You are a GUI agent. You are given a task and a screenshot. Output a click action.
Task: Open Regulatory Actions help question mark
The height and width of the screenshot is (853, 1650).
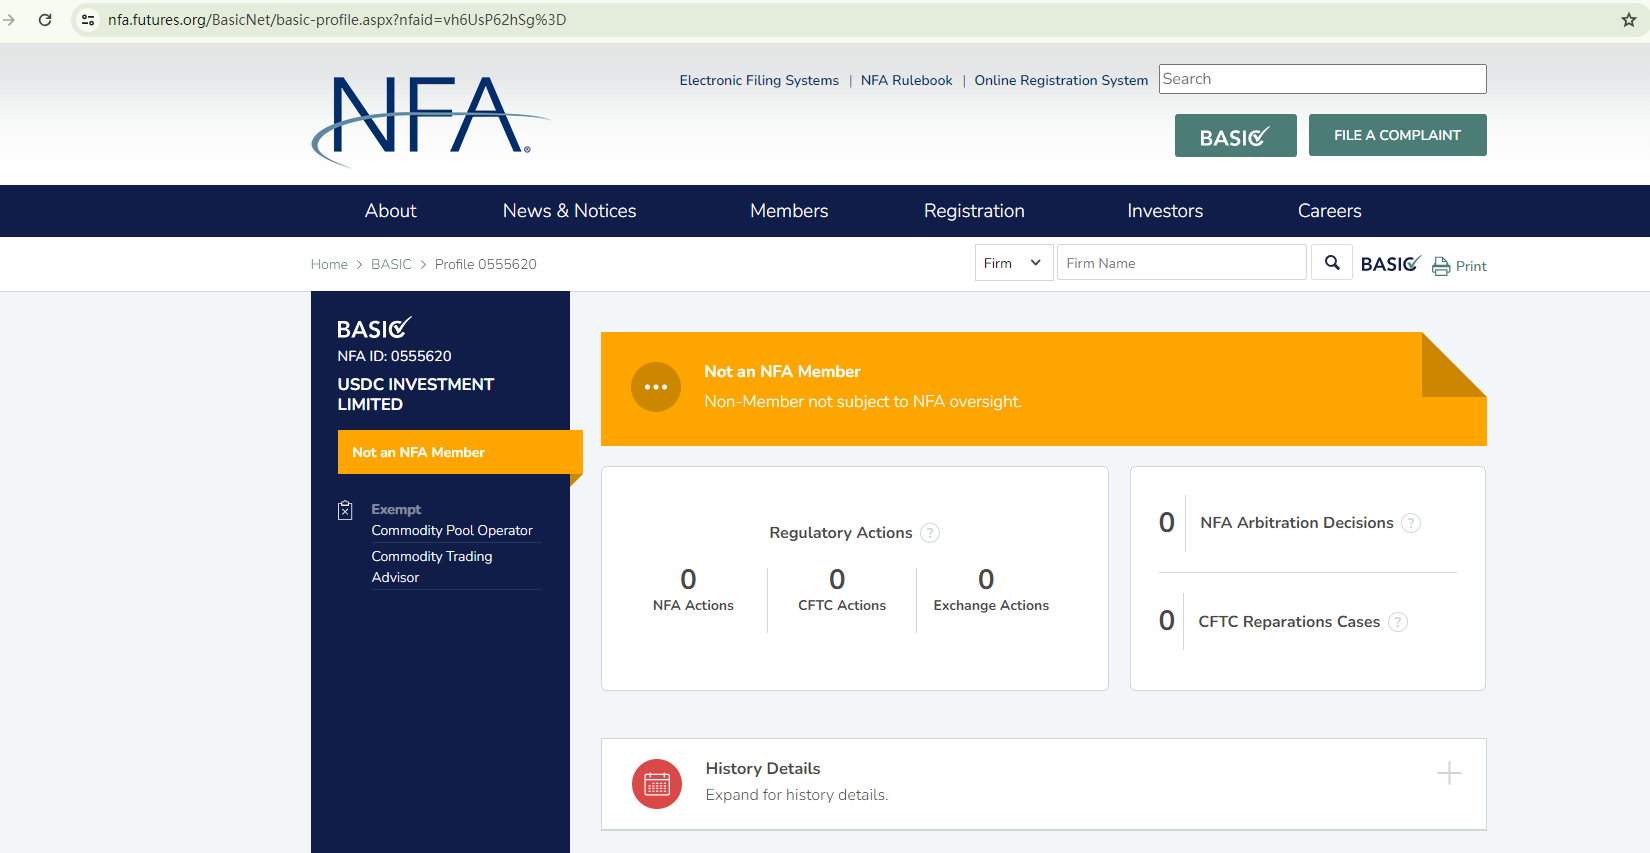click(930, 533)
